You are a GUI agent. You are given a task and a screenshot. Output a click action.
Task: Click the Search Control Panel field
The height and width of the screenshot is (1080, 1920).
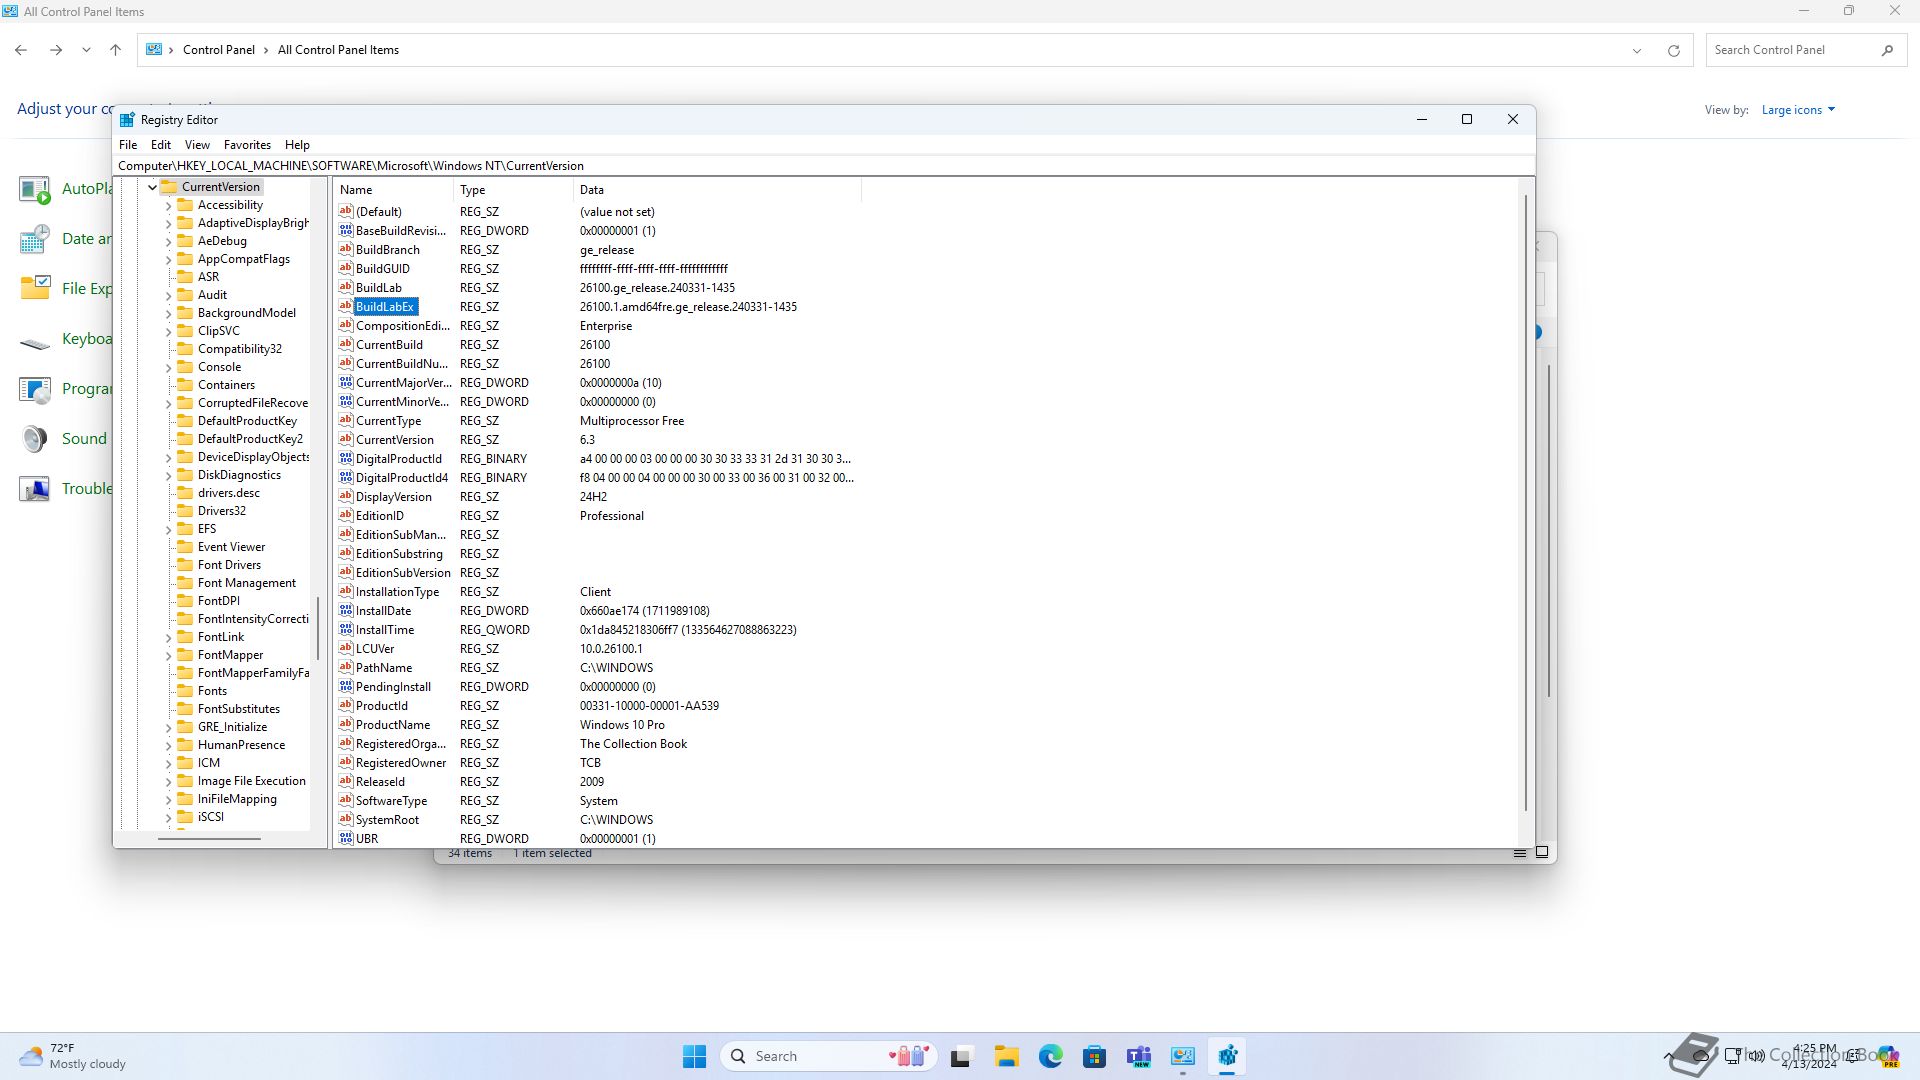pos(1790,50)
